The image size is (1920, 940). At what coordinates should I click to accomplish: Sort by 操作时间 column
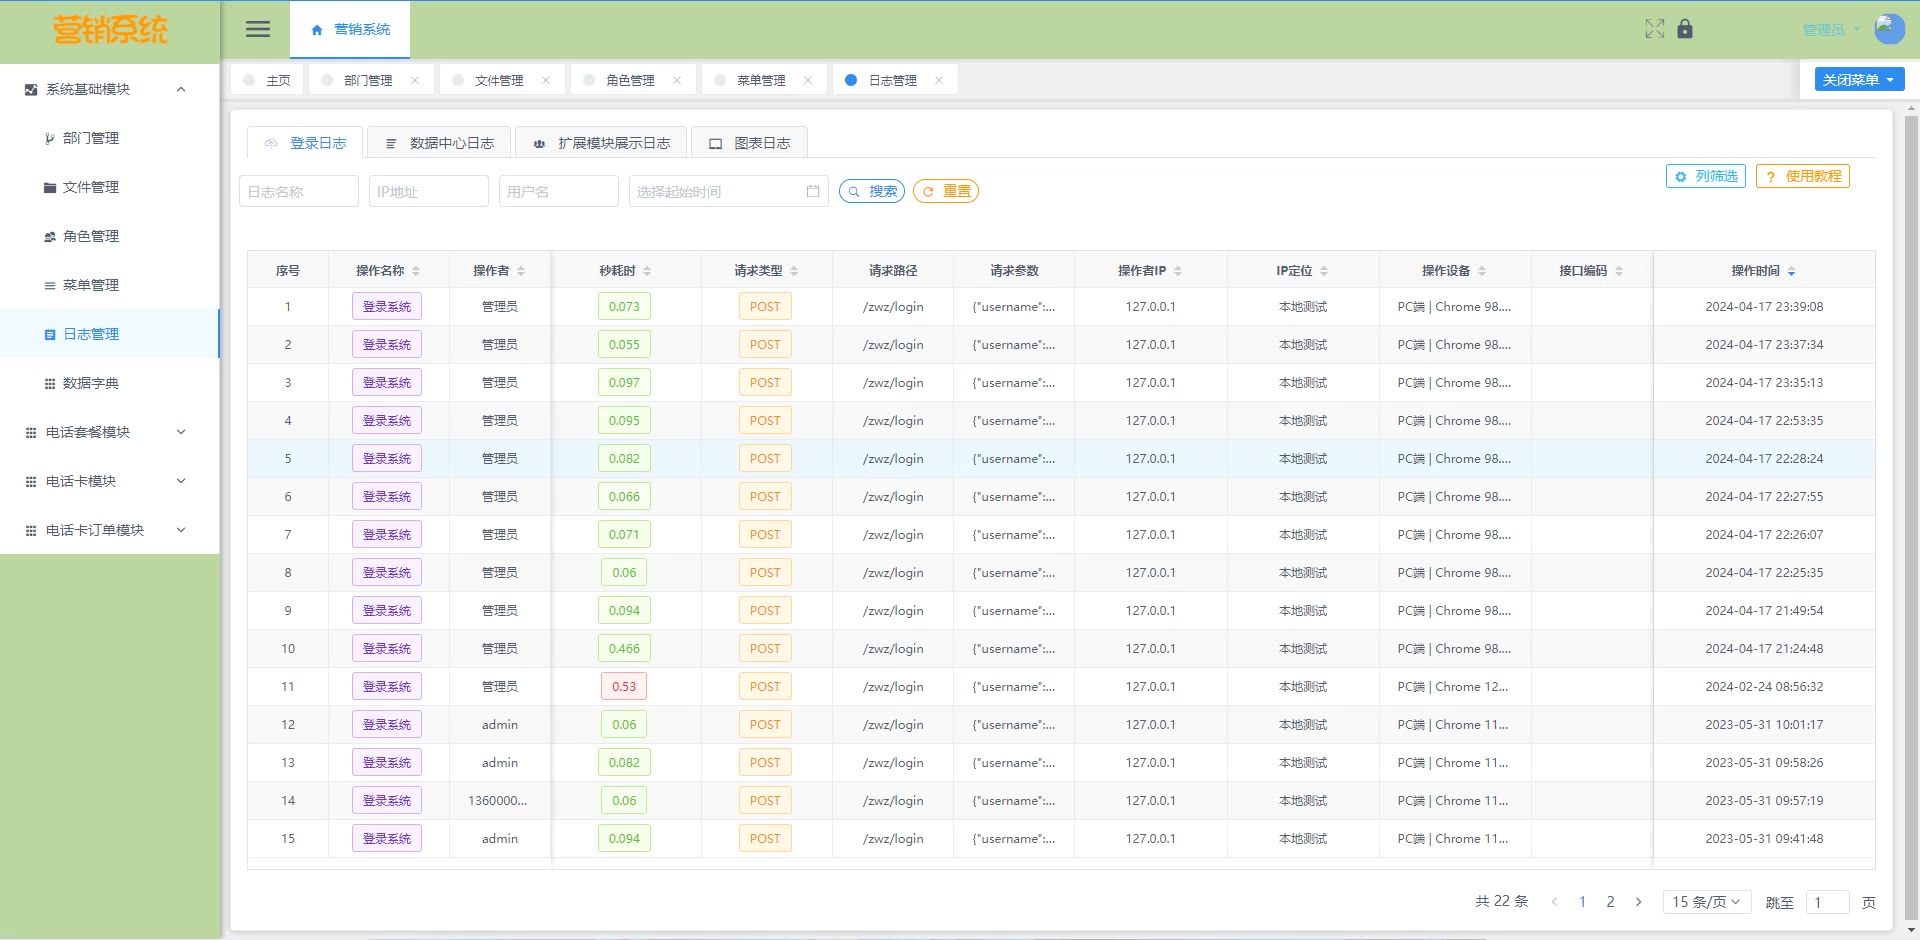pos(1791,271)
